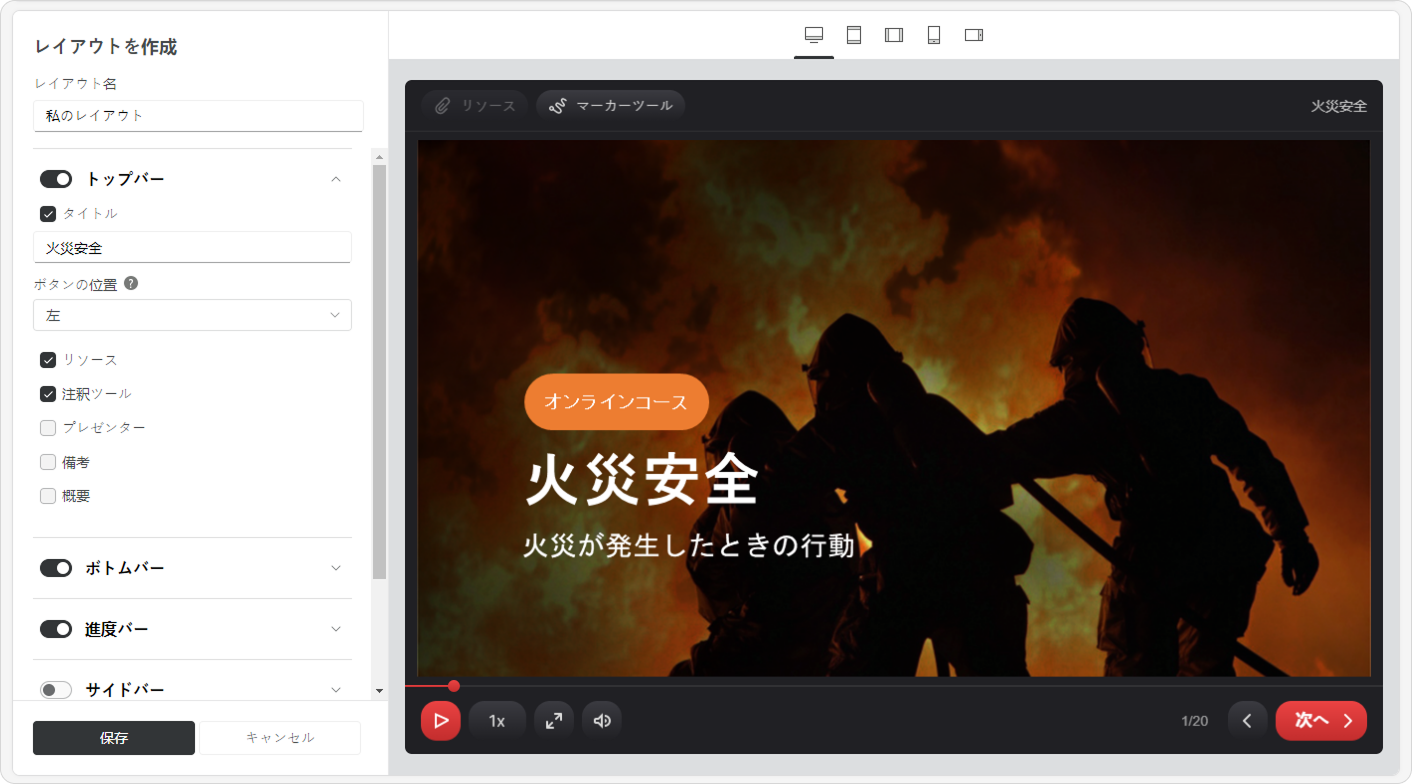Click the 火災安全 title in player top bar
Viewport: 1412px width, 784px height.
[1339, 106]
